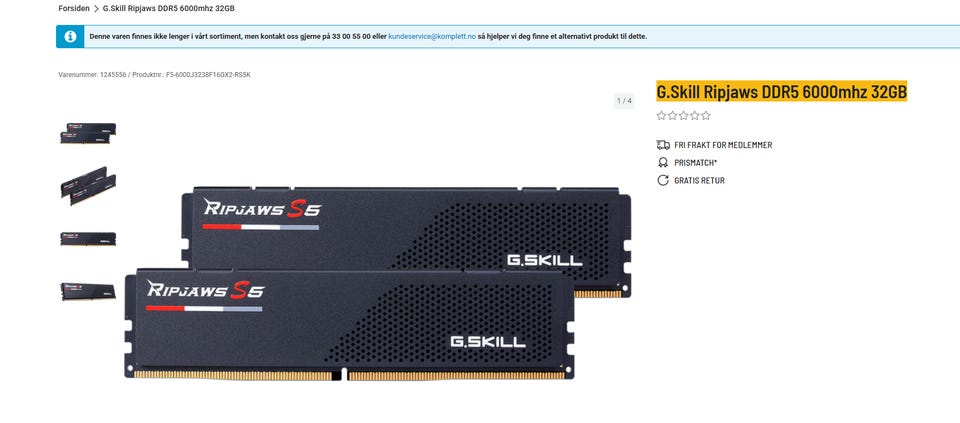Click G.Skill Ripjaws breadcrumb item

(x=168, y=9)
